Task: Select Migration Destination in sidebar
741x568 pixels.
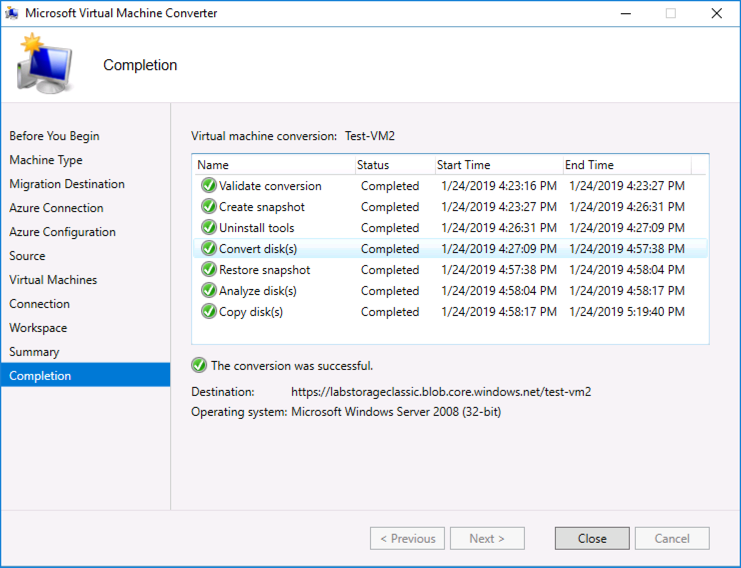Action: pos(67,184)
